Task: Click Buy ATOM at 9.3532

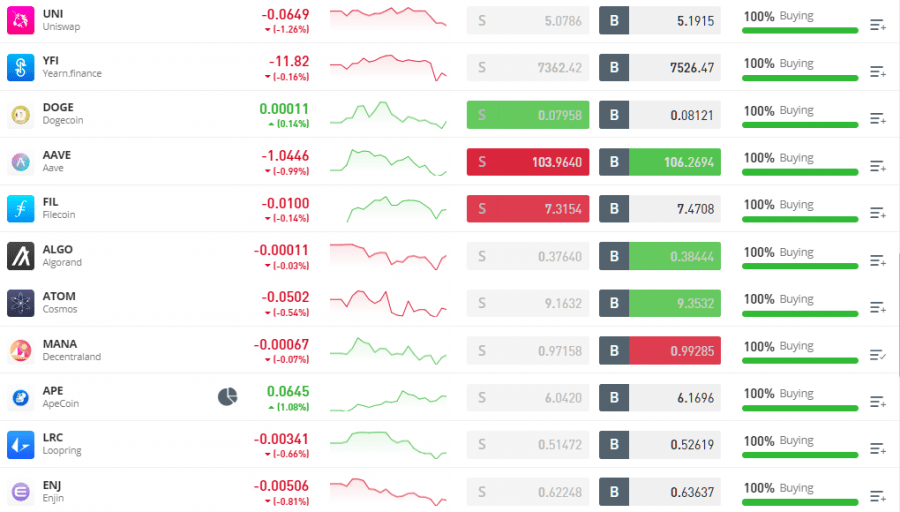Action: pos(660,303)
